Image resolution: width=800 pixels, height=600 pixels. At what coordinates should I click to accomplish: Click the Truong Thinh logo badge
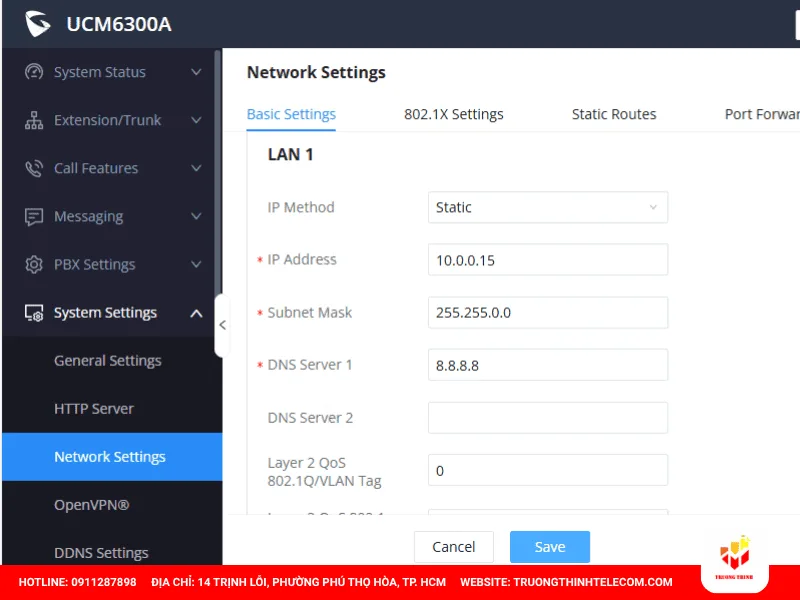pos(735,559)
